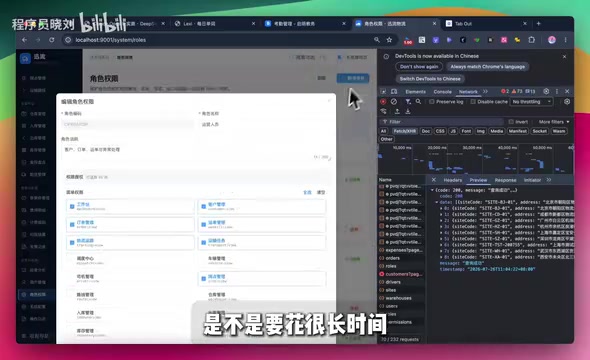Viewport: 590px width, 360px height.
Task: Click the network timeline overview graph
Action: tap(475, 159)
